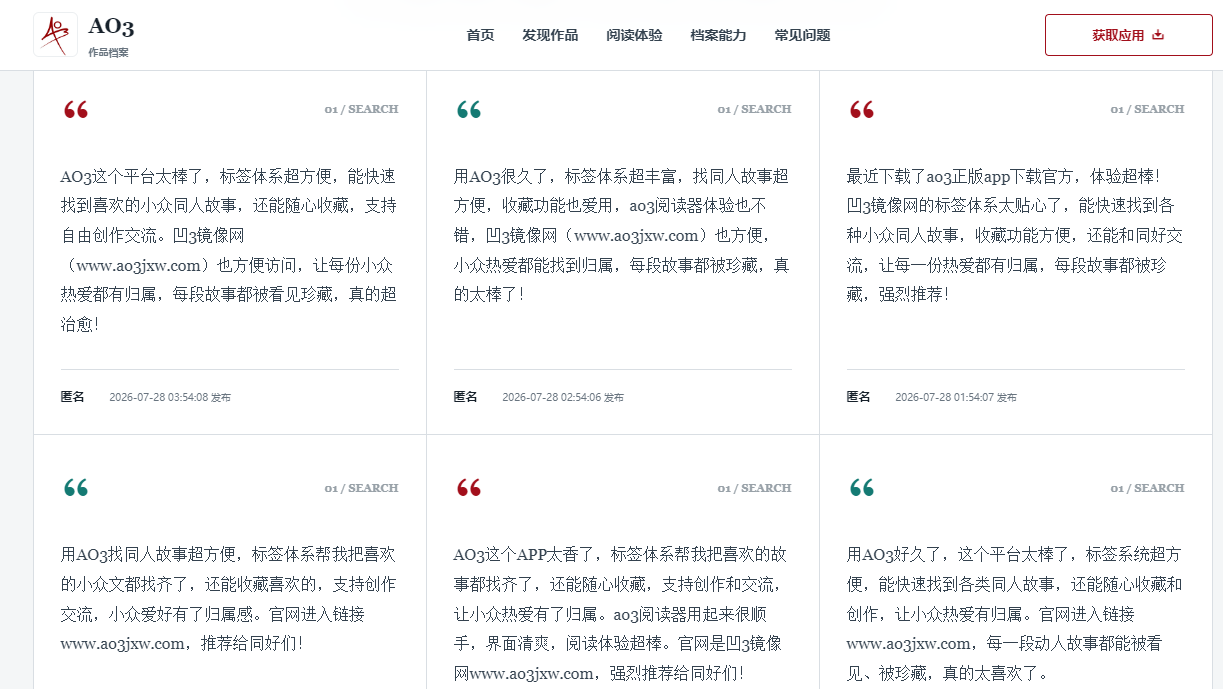Select 档案能力 in the top menu
Viewport: 1223px width, 689px height.
[718, 35]
